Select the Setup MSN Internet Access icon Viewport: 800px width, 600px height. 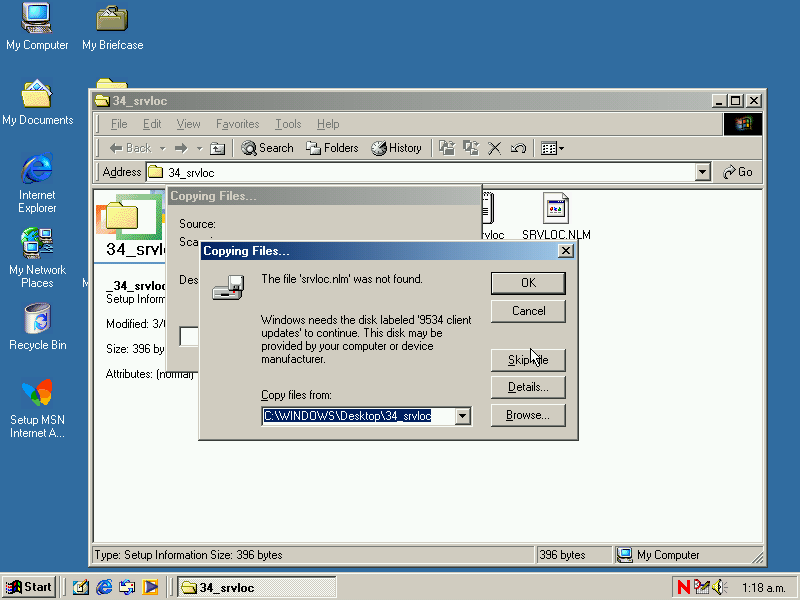click(x=37, y=408)
